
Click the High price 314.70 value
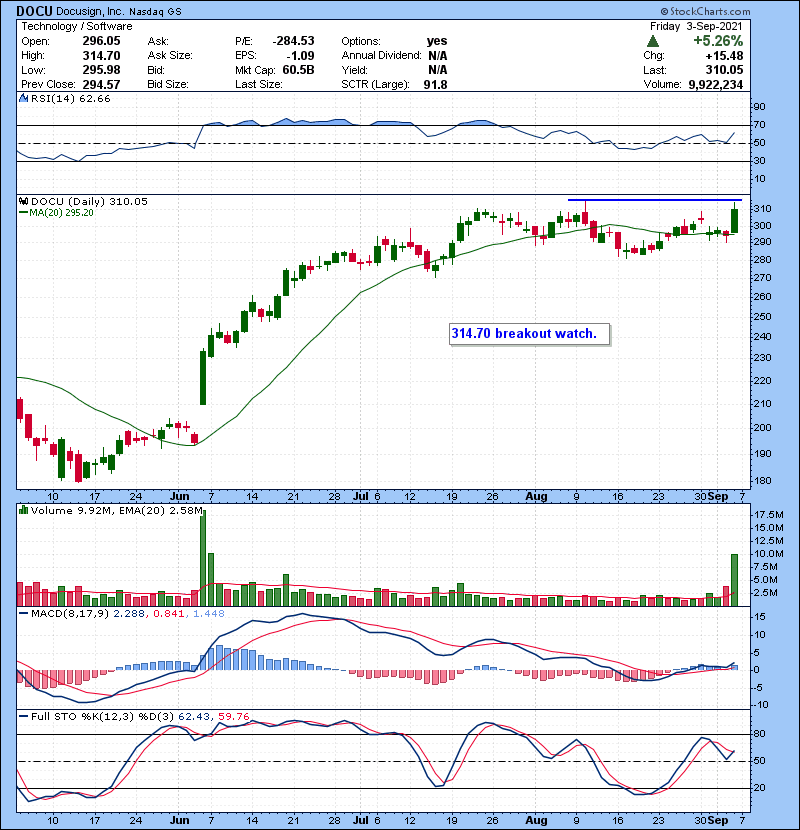click(101, 56)
